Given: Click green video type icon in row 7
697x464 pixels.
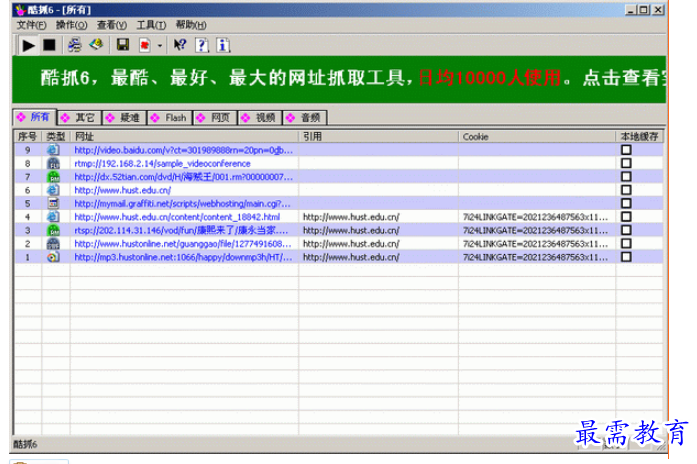Looking at the screenshot, I should (x=53, y=176).
